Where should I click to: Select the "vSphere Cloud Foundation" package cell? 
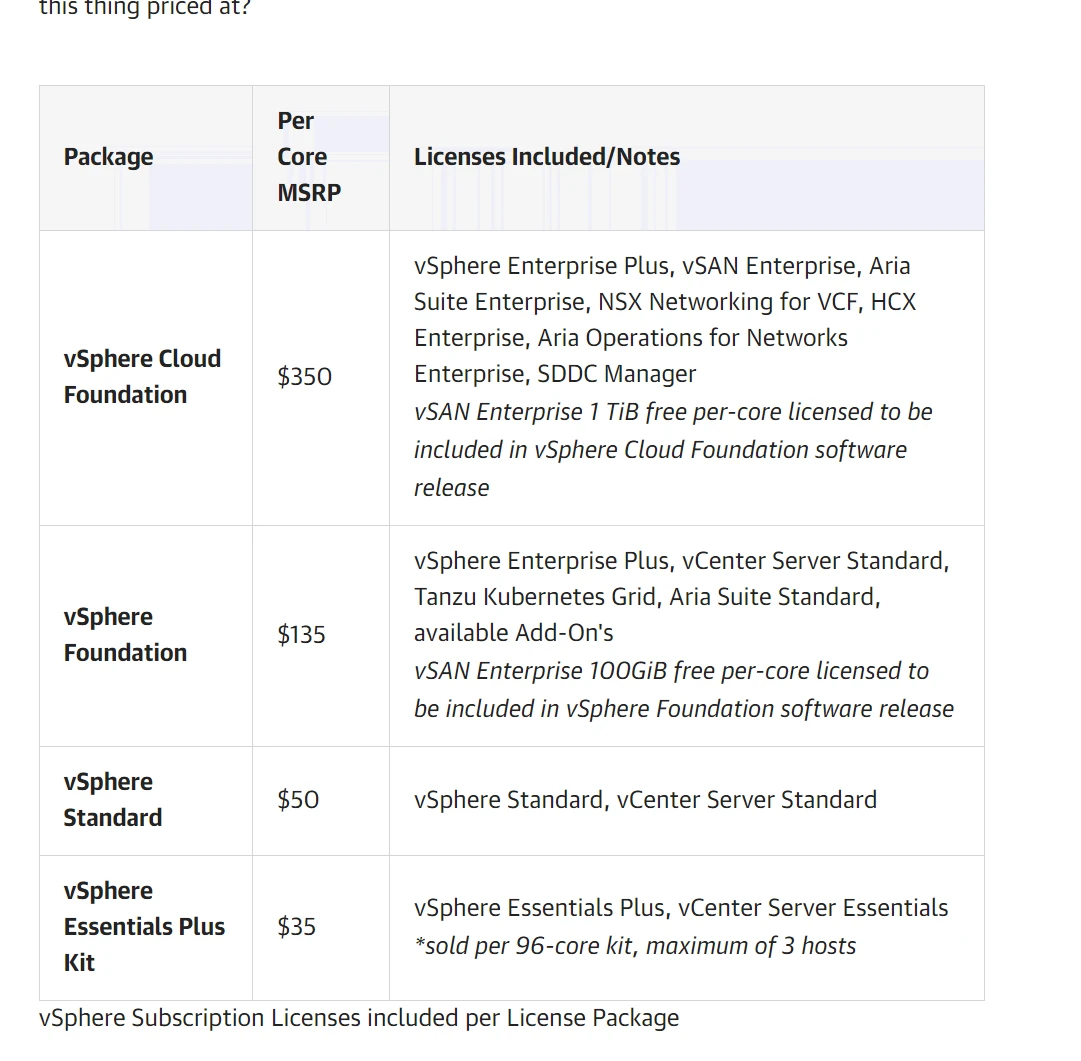click(142, 377)
